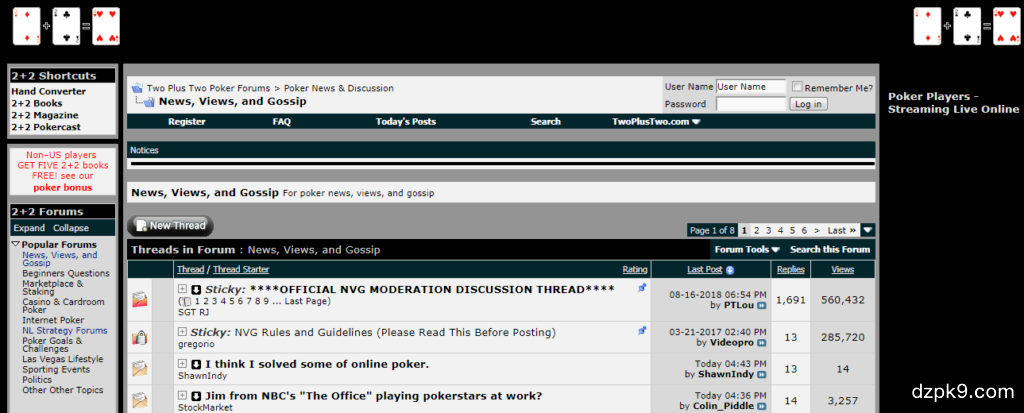Toggle the Remember Me checkbox
The image size is (1024, 413).
click(797, 87)
